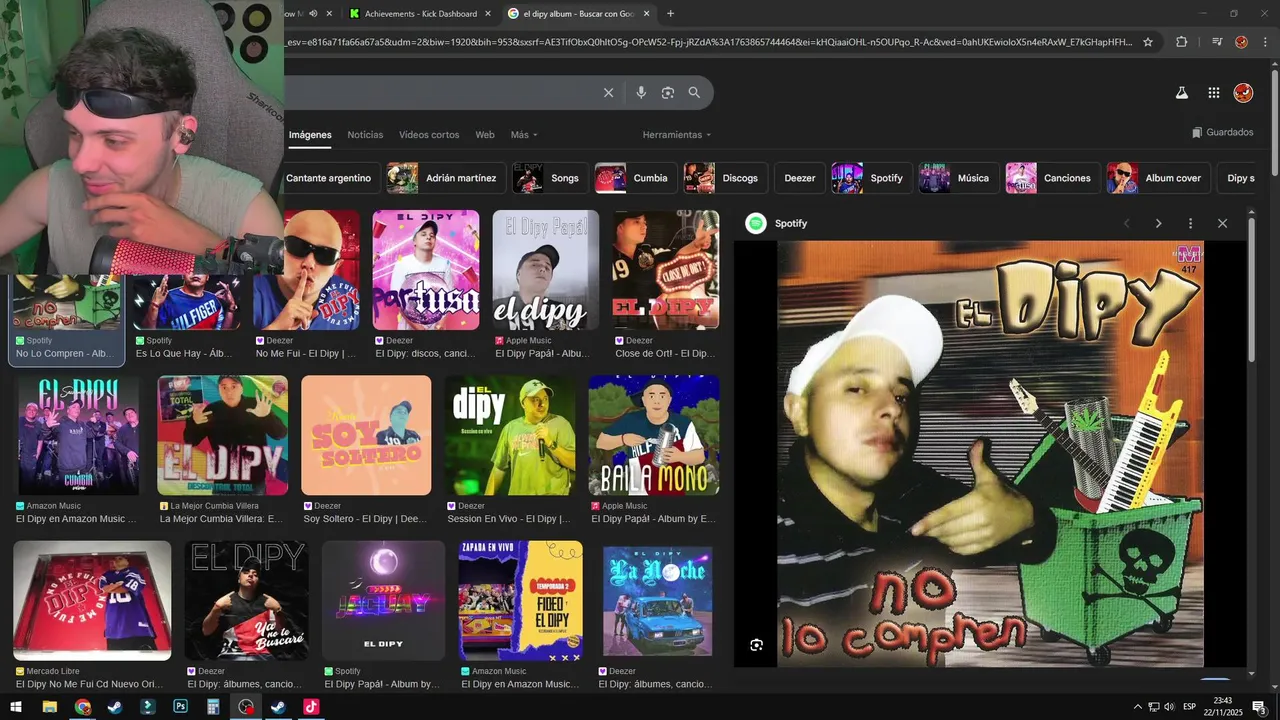Viewport: 1280px width, 720px height.
Task: Open Google Lens image search icon
Action: pos(668,93)
